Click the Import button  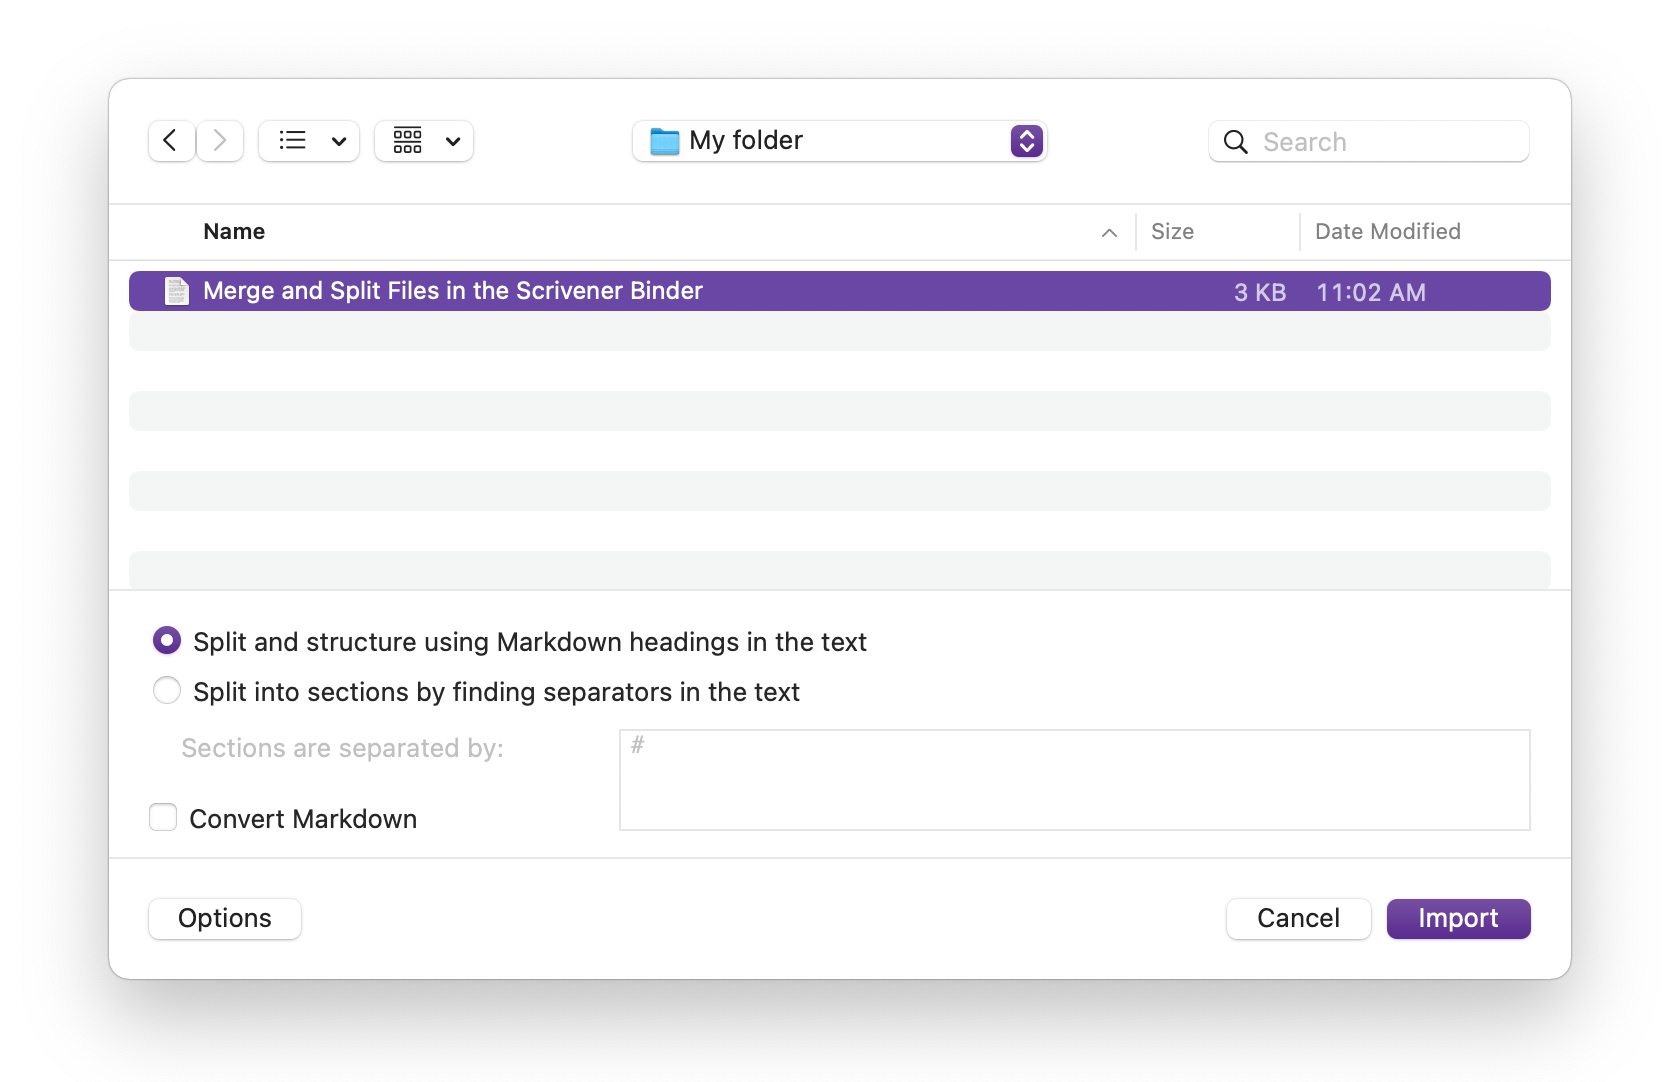(1457, 918)
